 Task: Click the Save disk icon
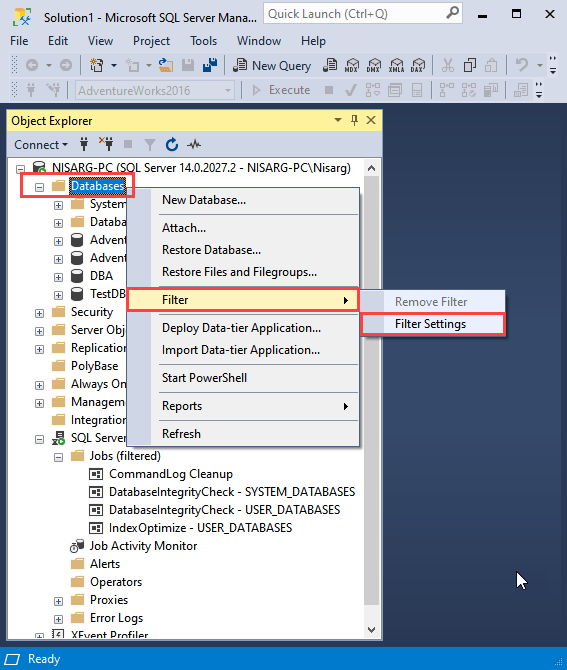pyautogui.click(x=188, y=65)
